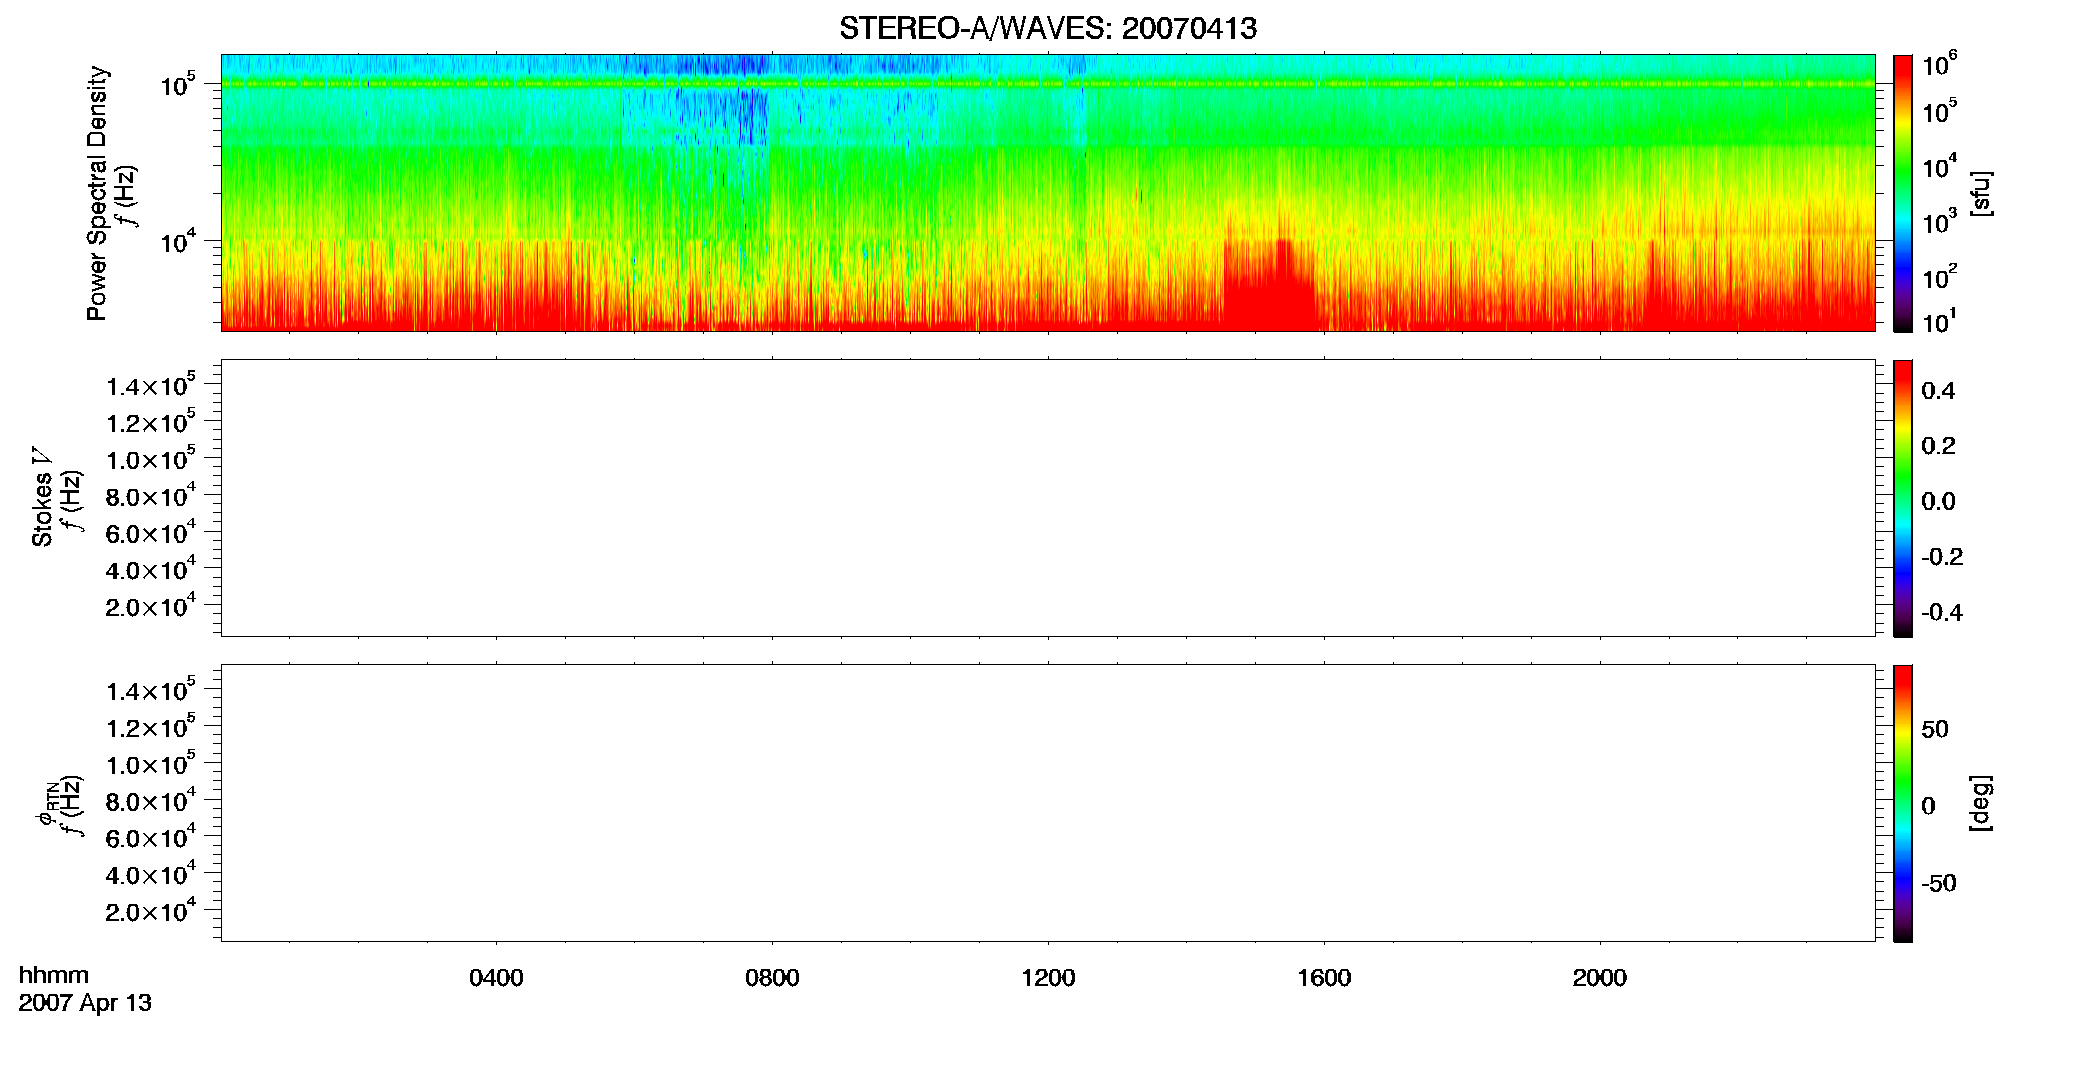
Task: Click the hhmm time format label
Action: [x=54, y=975]
